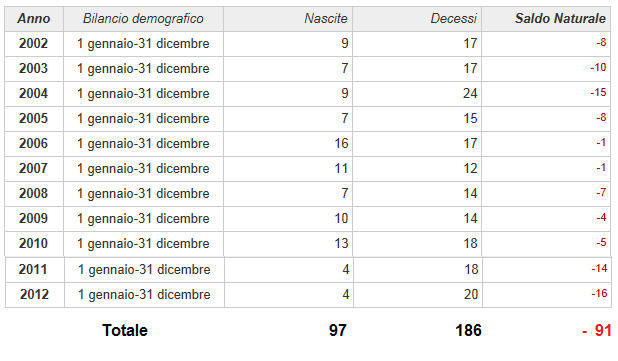Click the 2008 period text cell
Viewport: 618px width, 361px height.
pyautogui.click(x=143, y=194)
